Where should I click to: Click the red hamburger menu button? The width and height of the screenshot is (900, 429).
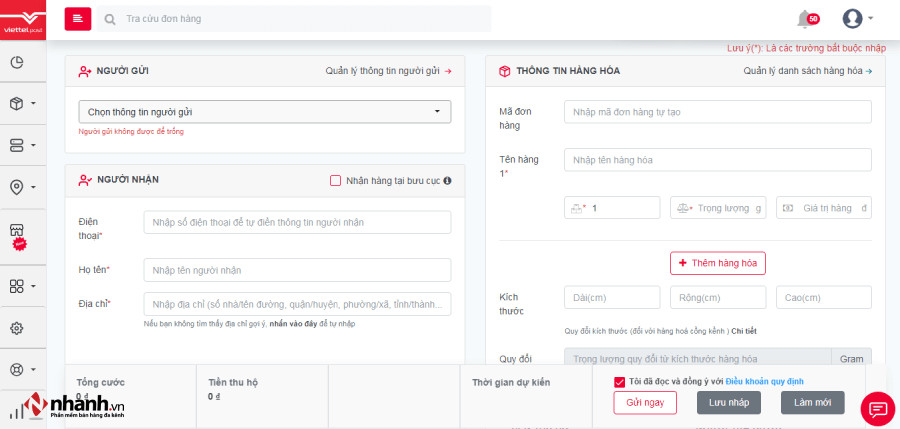click(x=78, y=18)
